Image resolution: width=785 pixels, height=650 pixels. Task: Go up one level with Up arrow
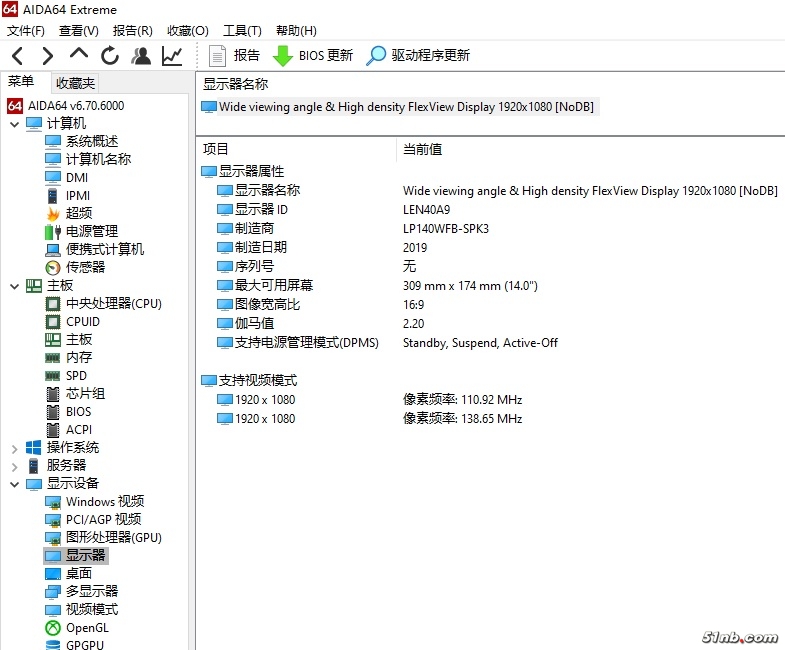coord(79,55)
